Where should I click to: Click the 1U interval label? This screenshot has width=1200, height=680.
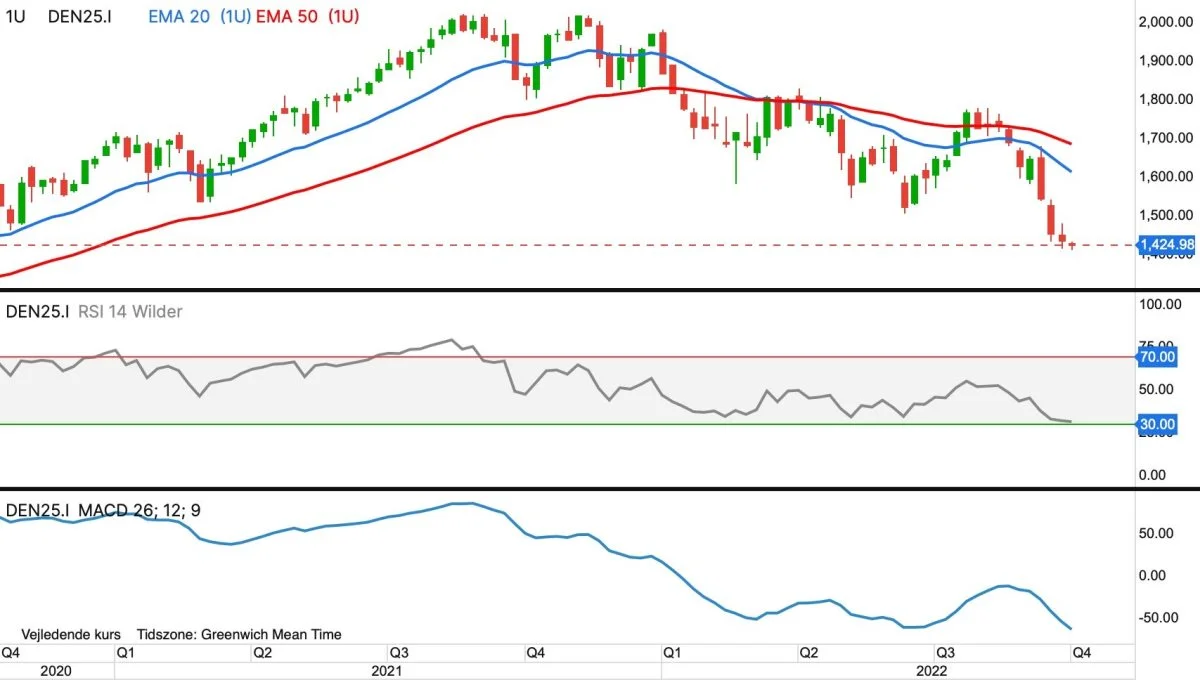coord(16,16)
